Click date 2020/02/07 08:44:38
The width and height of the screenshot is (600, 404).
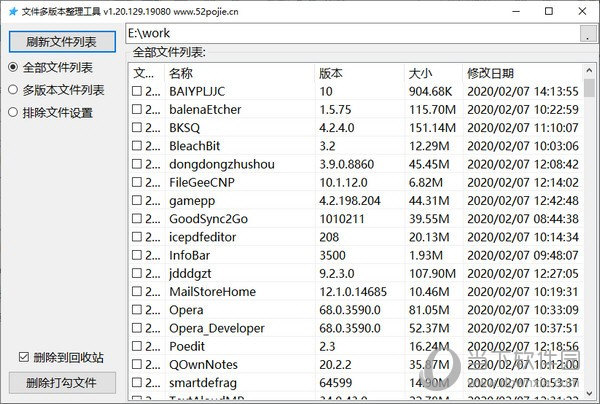pos(523,219)
